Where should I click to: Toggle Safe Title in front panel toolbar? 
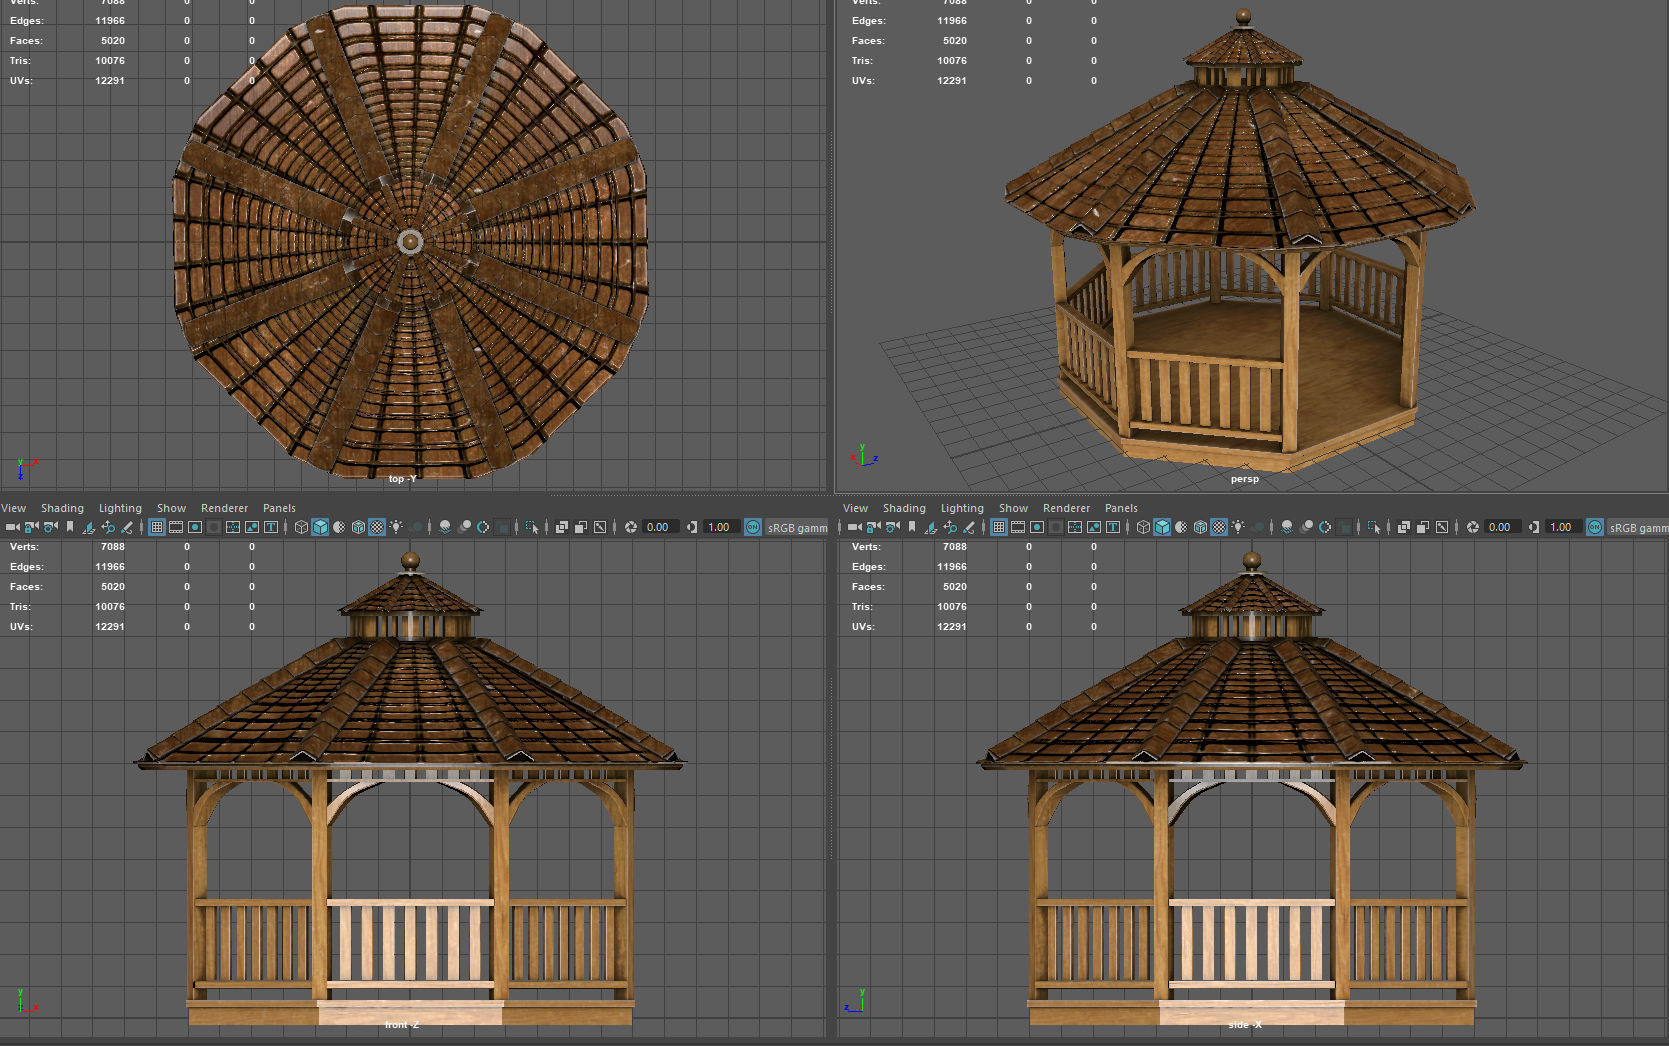coord(271,527)
